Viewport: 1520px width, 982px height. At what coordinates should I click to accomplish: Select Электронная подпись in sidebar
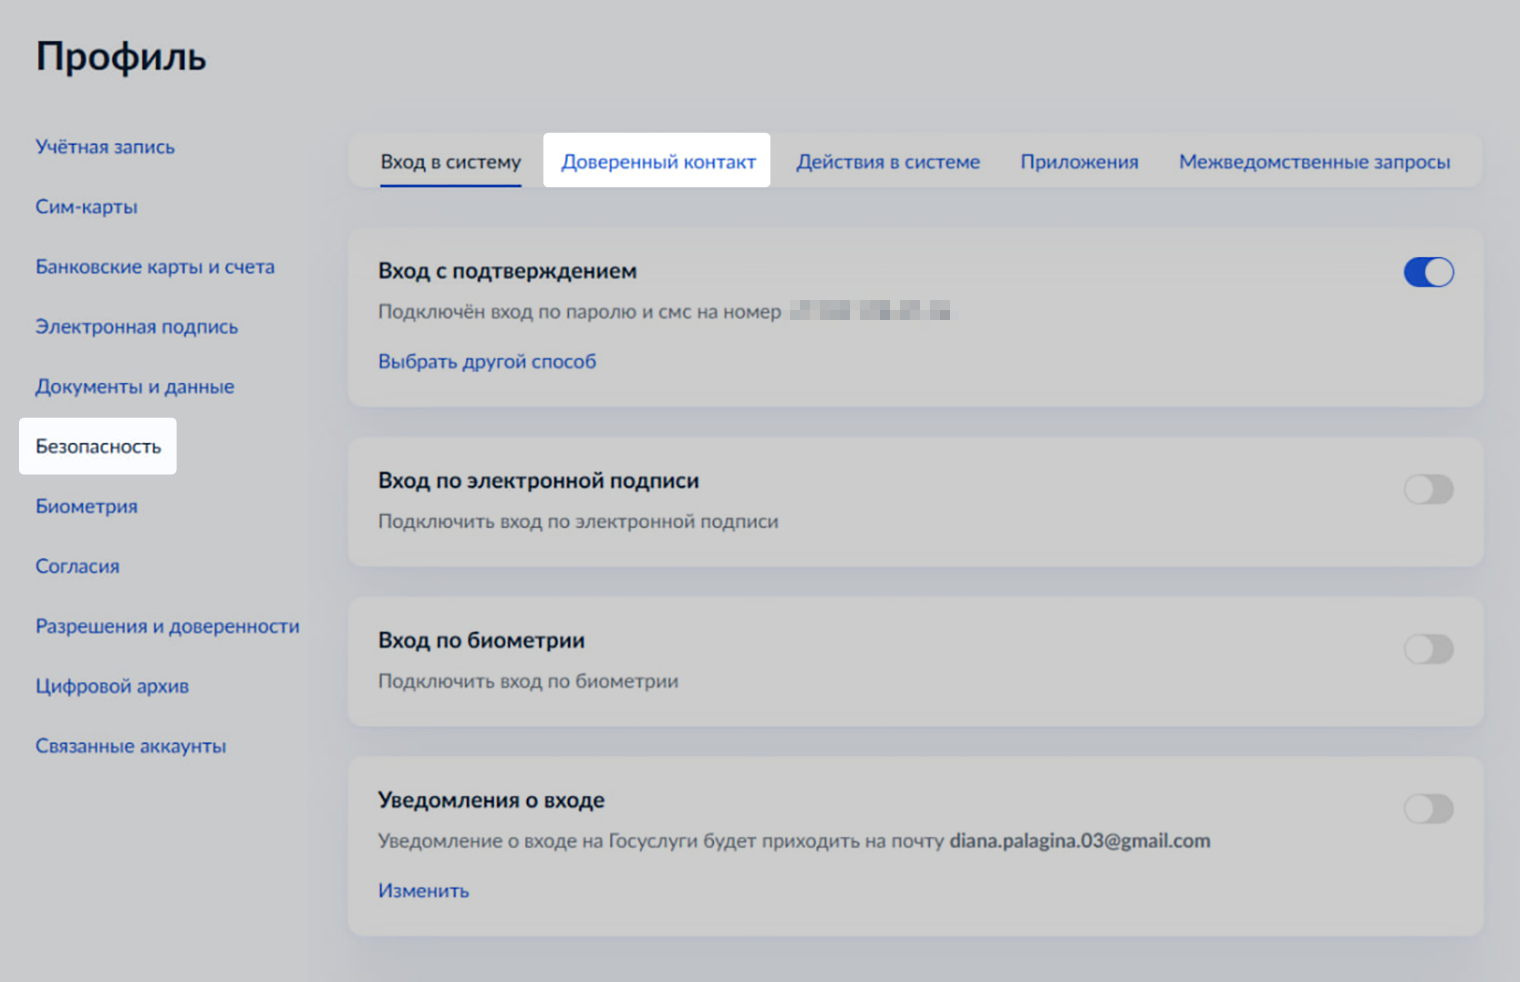pyautogui.click(x=137, y=327)
